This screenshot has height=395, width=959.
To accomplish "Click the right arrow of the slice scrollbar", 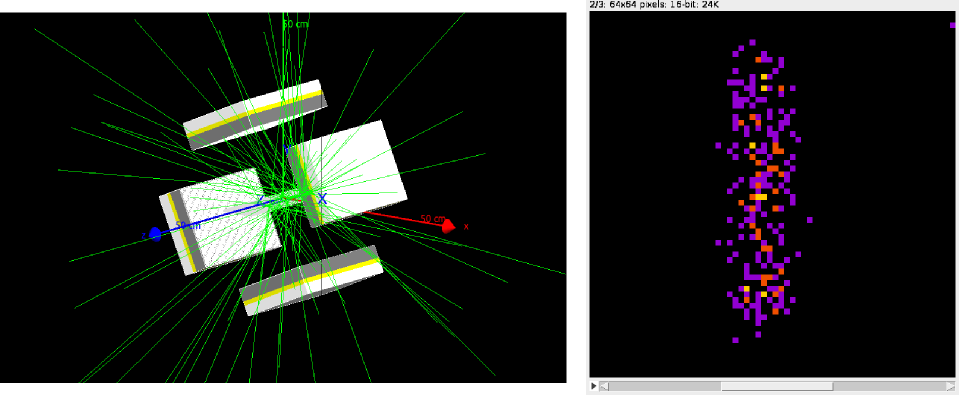I will pos(950,386).
